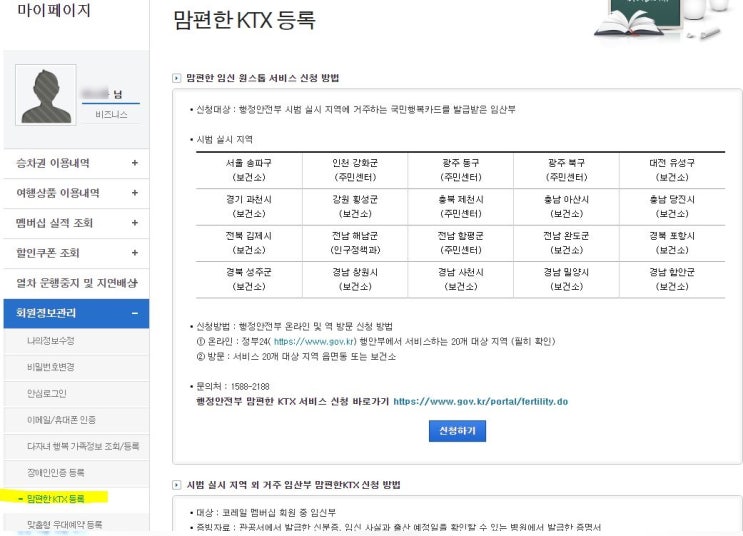Click the 서울 송파구 table cell
Image resolution: width=743 pixels, height=536 pixels.
tap(249, 170)
